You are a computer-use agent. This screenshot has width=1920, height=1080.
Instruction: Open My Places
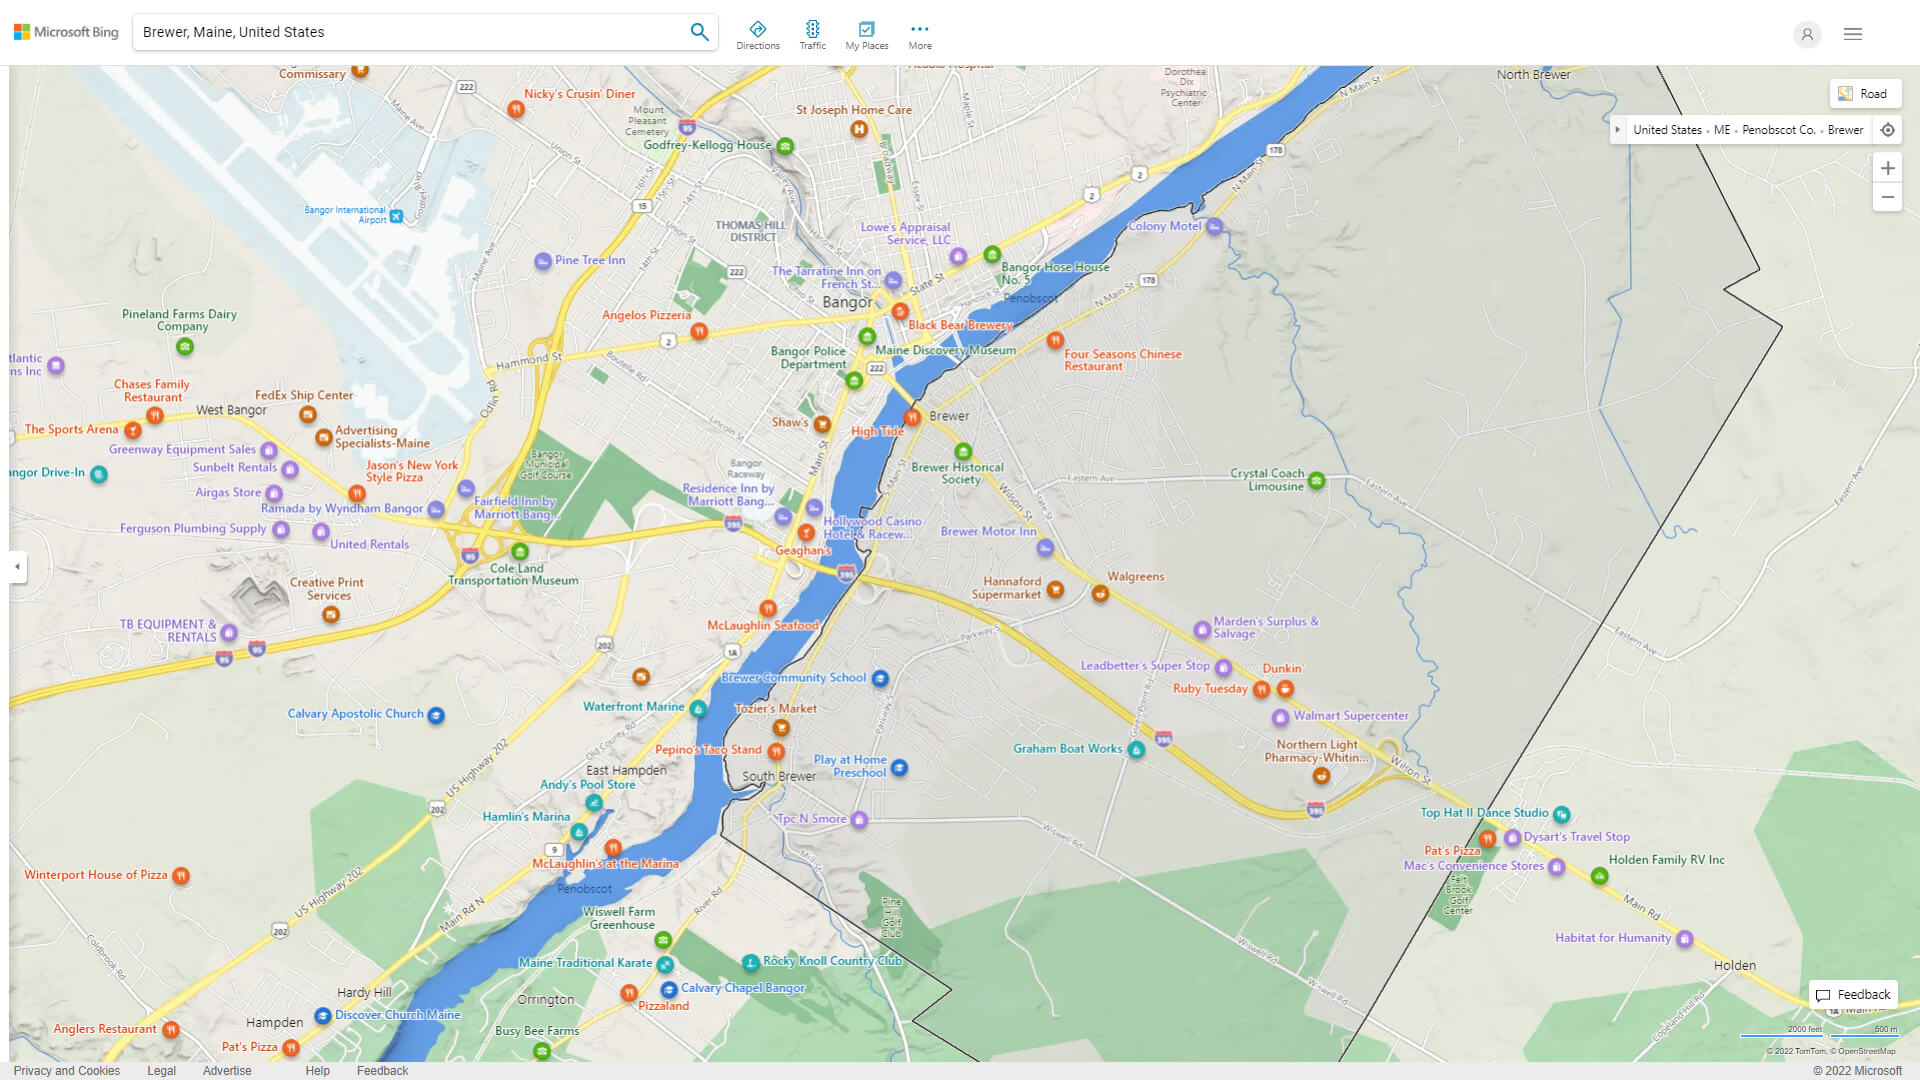(x=866, y=35)
